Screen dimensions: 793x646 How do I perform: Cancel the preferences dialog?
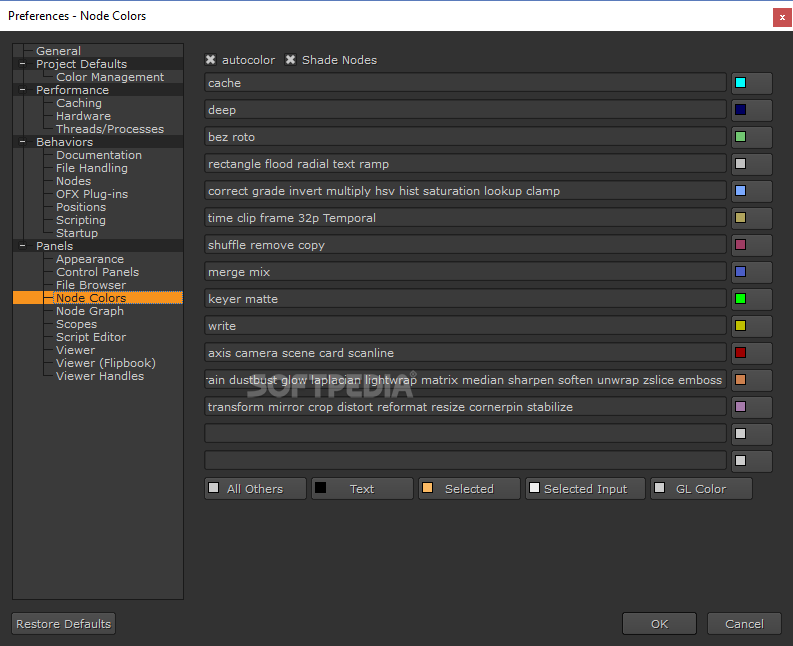click(x=744, y=624)
